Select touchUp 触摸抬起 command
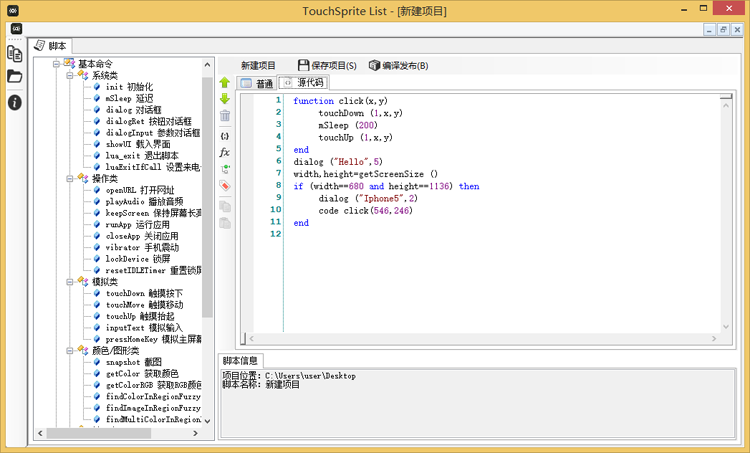Image resolution: width=750 pixels, height=453 pixels. (x=140, y=316)
